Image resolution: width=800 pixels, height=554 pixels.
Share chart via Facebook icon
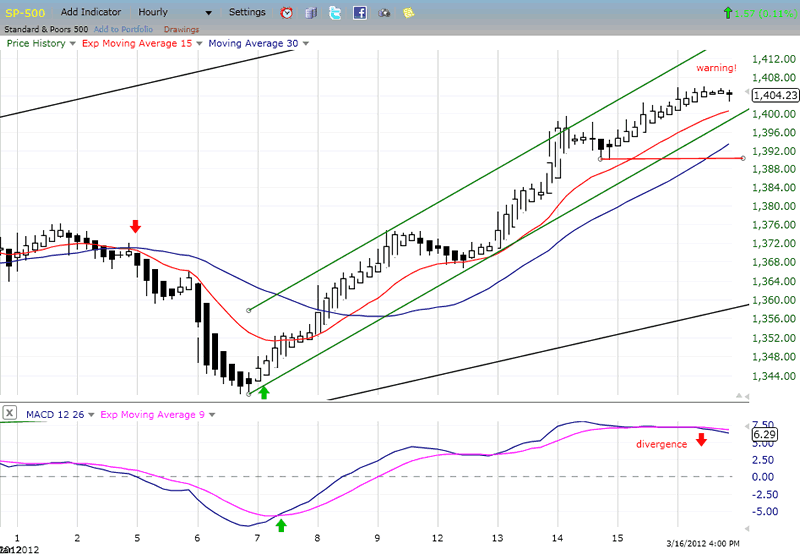click(360, 13)
